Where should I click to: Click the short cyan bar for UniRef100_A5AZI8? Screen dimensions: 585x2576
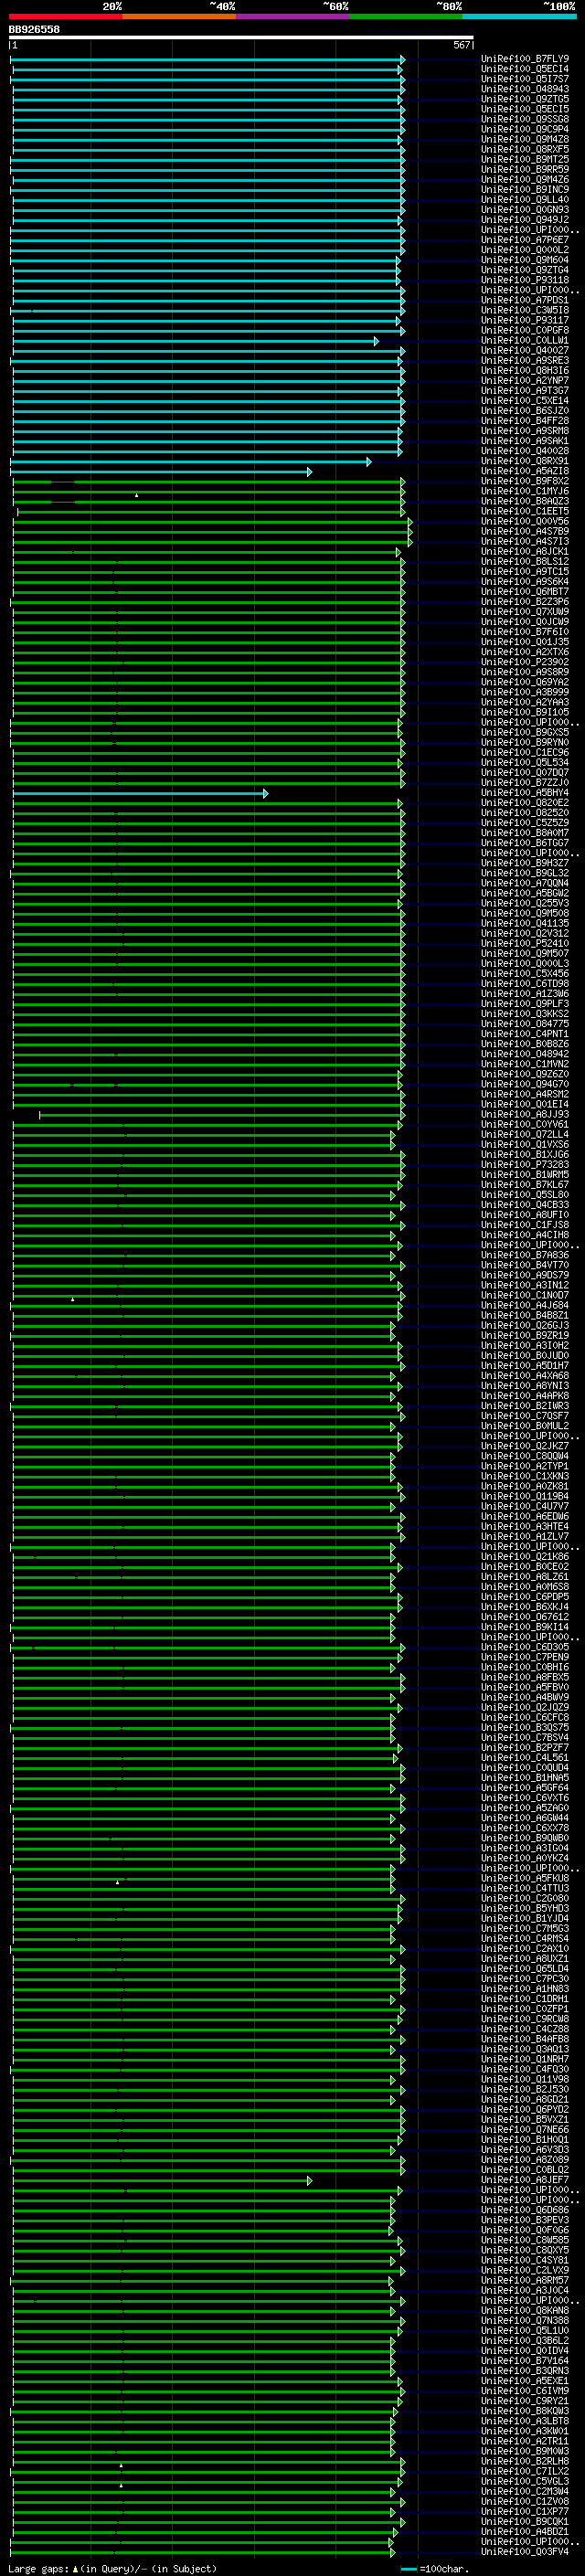pyautogui.click(x=160, y=472)
